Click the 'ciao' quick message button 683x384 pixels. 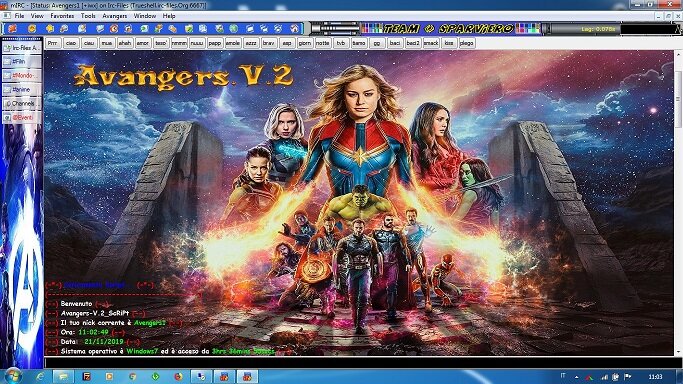(x=71, y=43)
